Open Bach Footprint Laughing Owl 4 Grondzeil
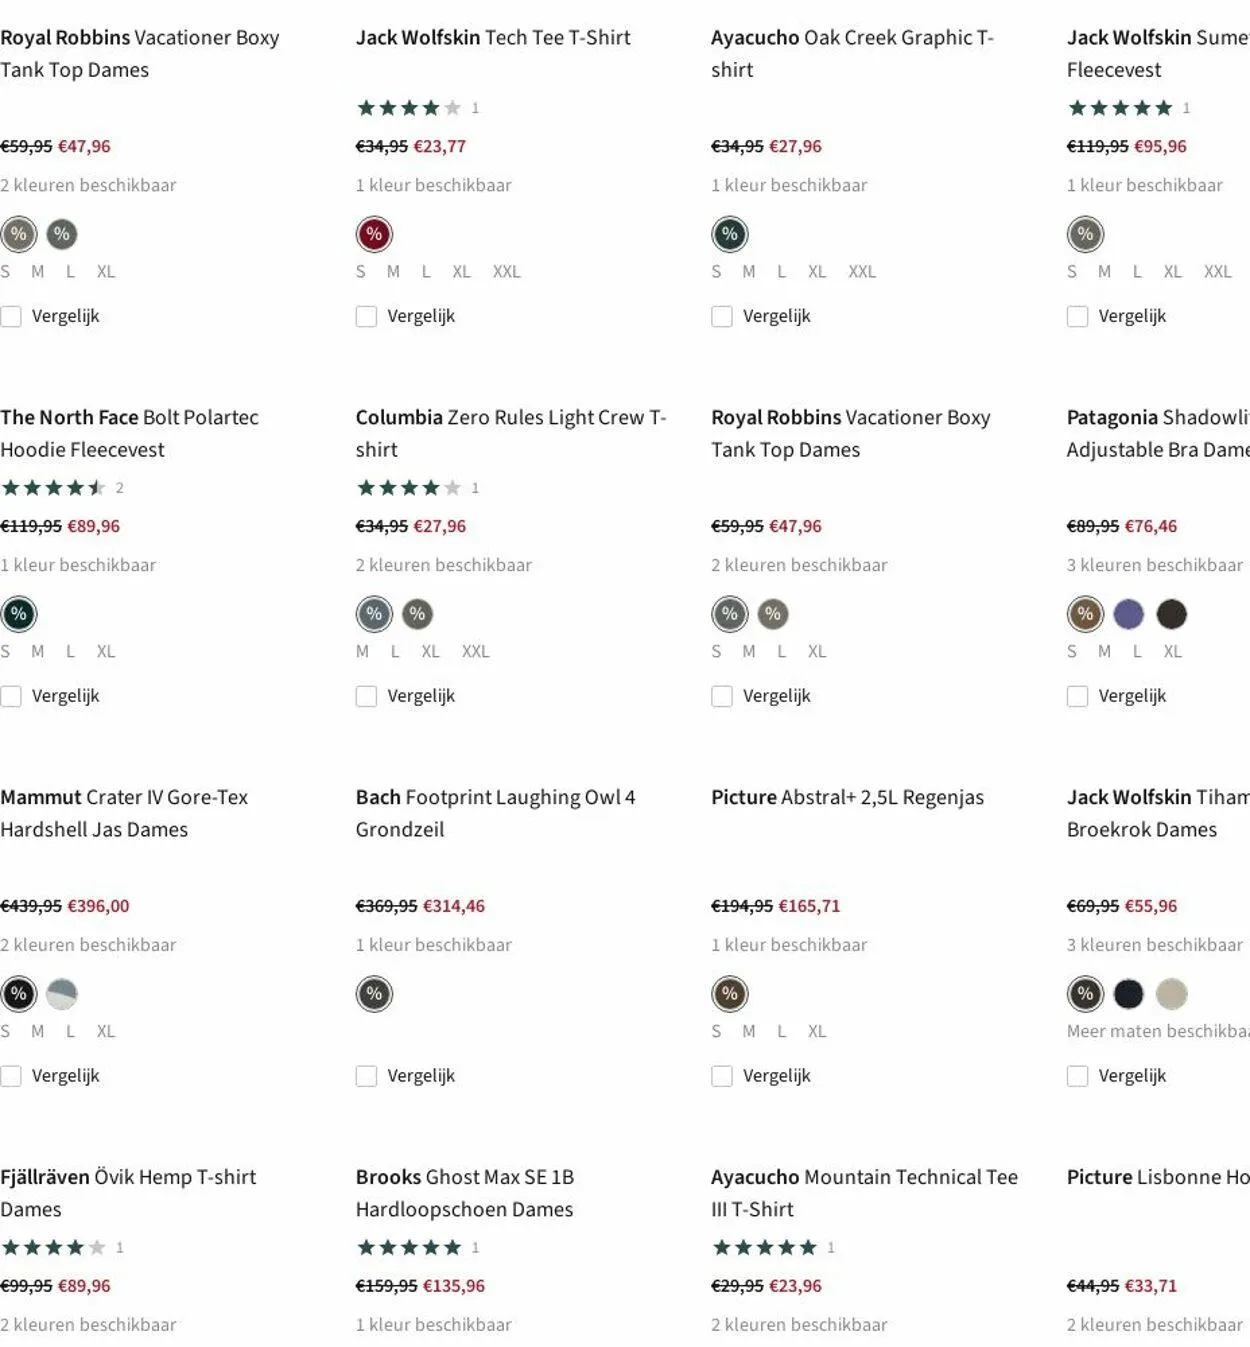This screenshot has width=1250, height=1347. (495, 813)
